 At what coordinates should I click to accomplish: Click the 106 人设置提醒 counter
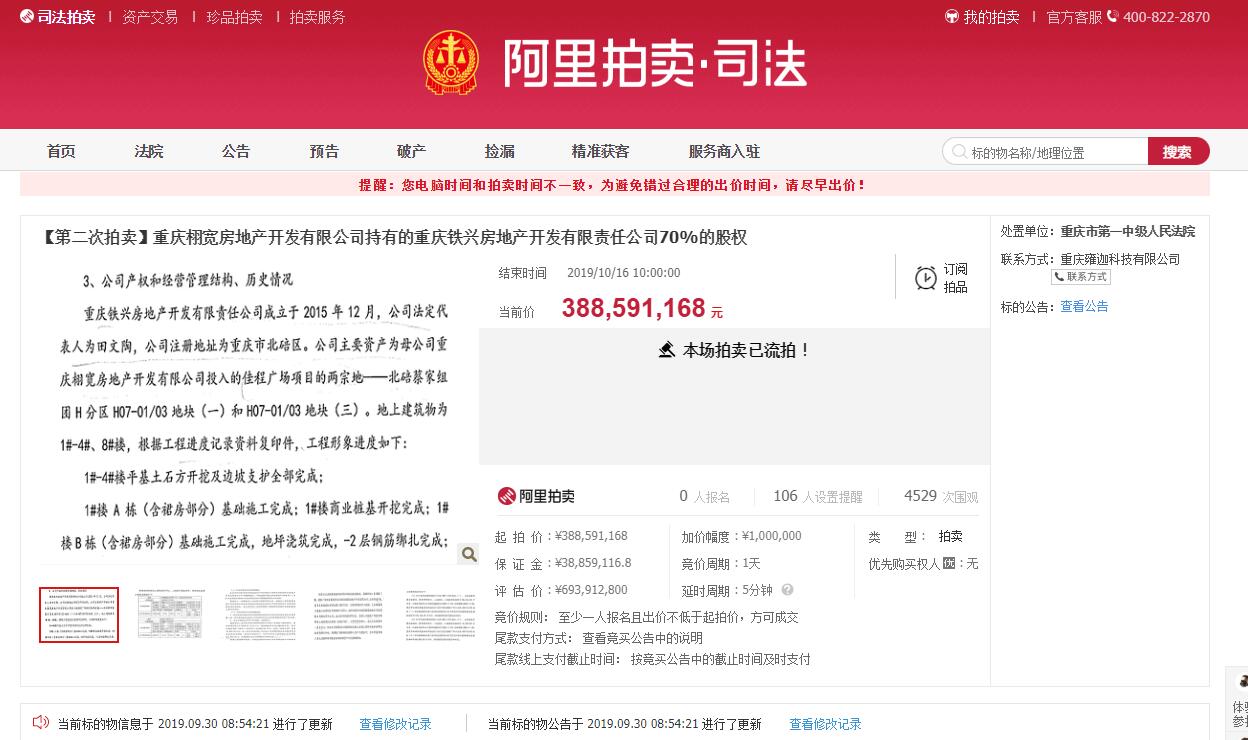pyautogui.click(x=817, y=496)
